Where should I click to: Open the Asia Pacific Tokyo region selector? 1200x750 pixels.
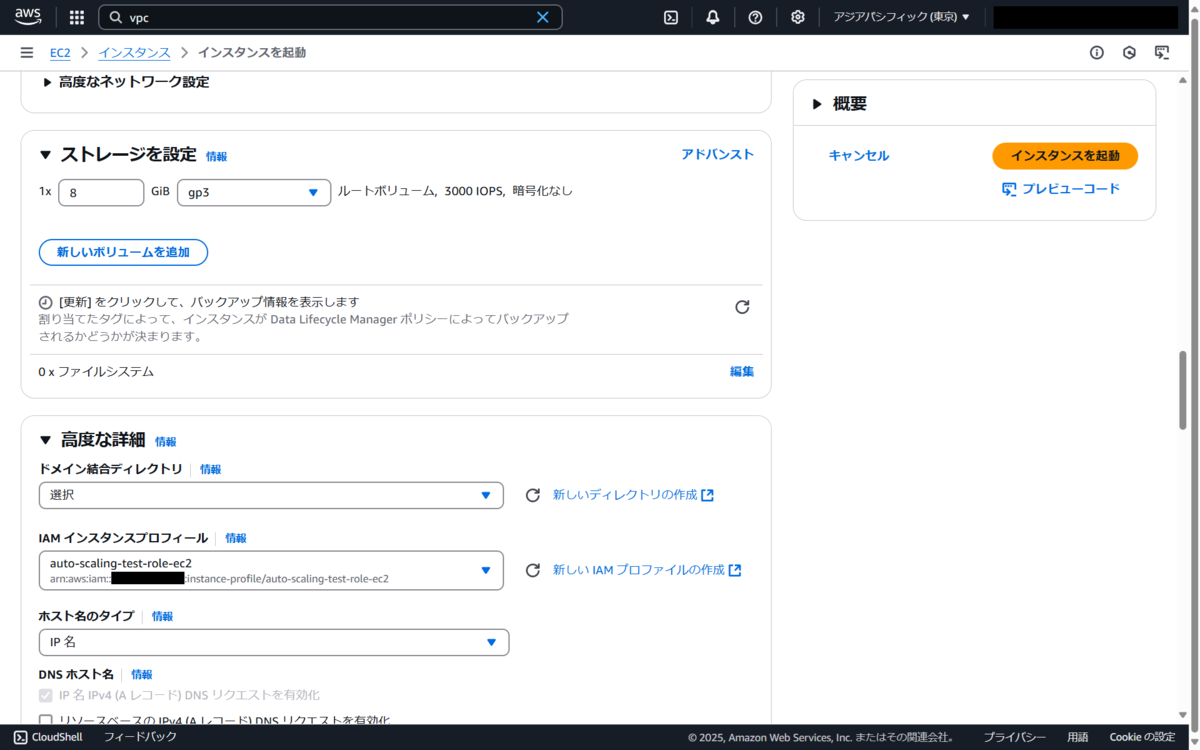(x=901, y=17)
